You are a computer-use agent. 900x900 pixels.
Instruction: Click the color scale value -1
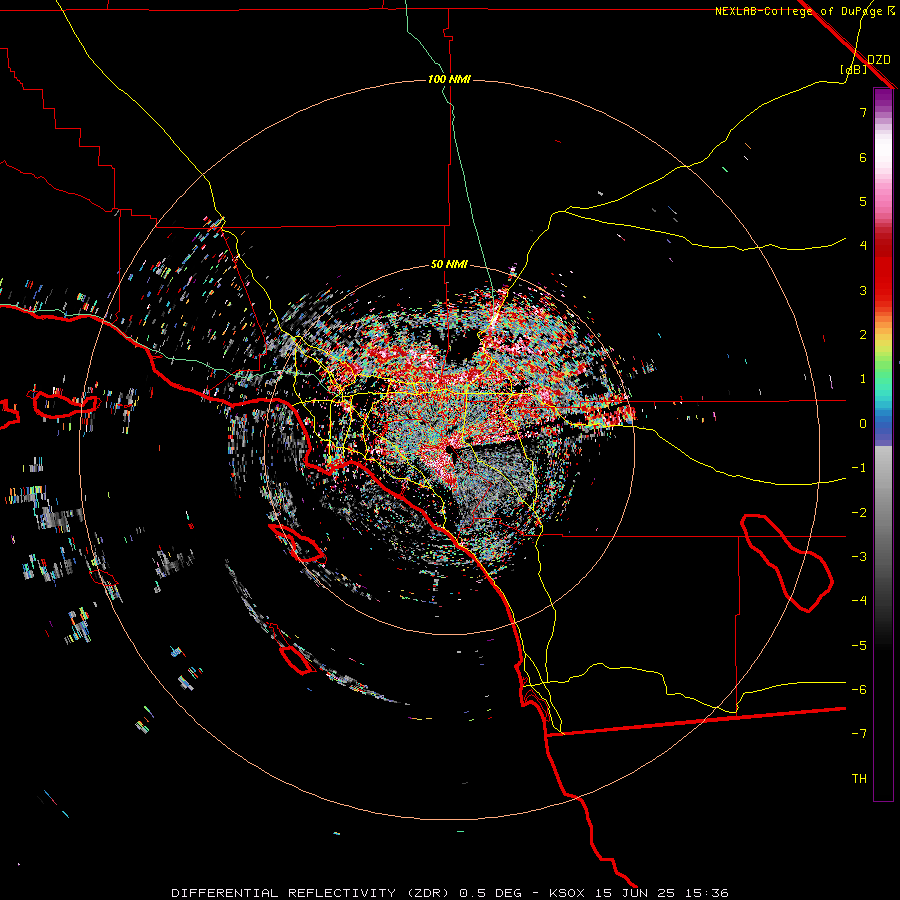pyautogui.click(x=859, y=468)
